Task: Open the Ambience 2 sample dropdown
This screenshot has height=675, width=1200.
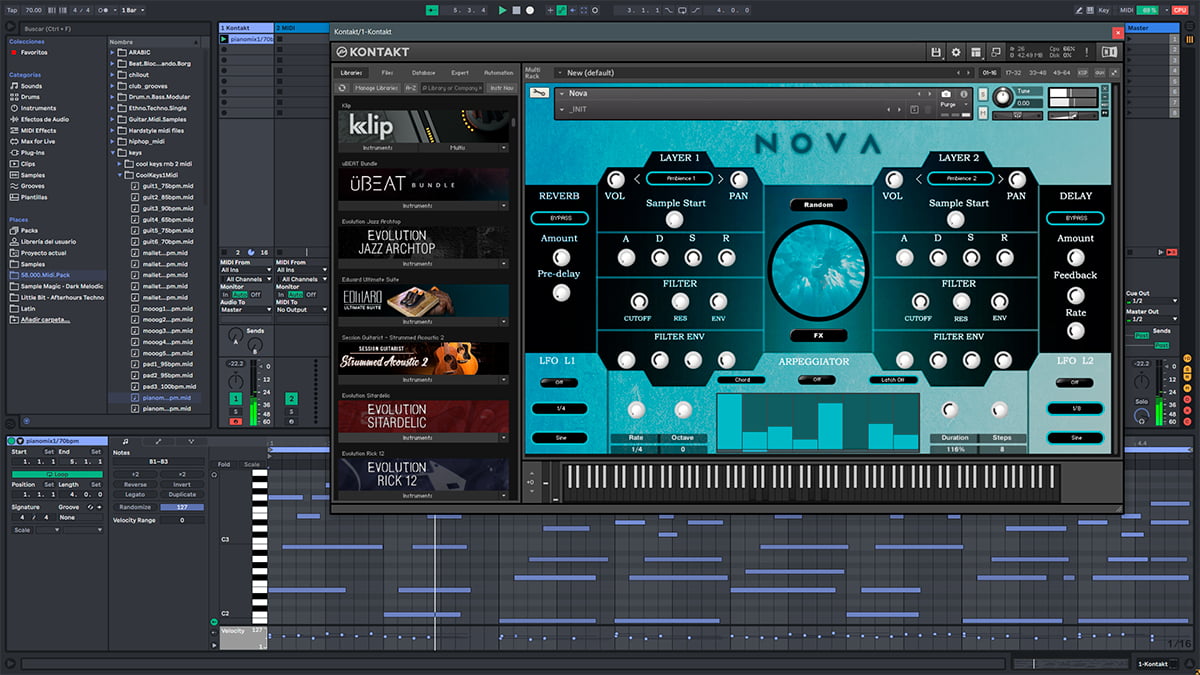Action: 960,178
